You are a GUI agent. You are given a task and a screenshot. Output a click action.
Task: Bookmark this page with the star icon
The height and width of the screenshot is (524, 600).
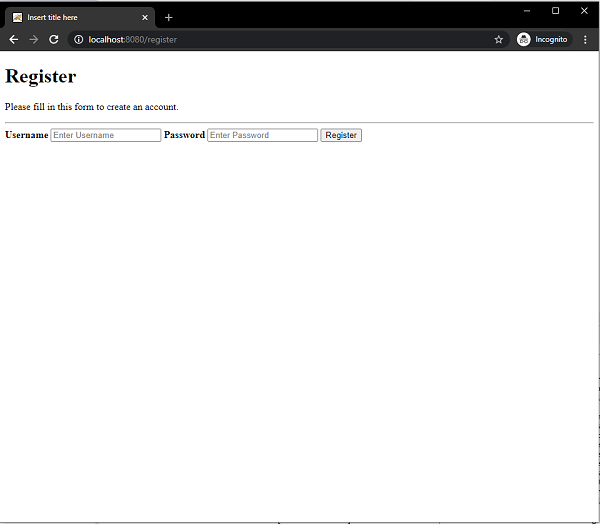click(498, 39)
